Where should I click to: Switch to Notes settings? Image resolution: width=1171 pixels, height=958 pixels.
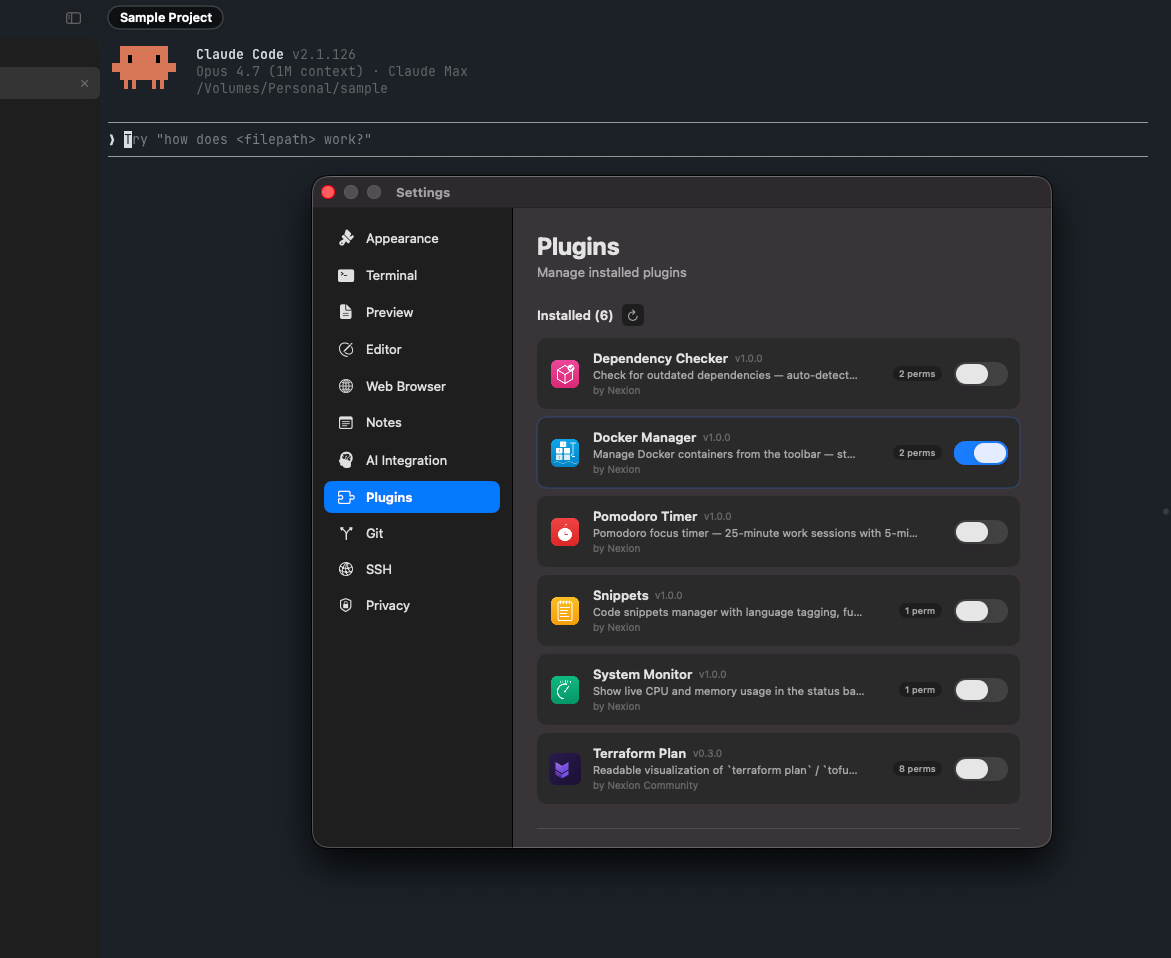tap(411, 423)
